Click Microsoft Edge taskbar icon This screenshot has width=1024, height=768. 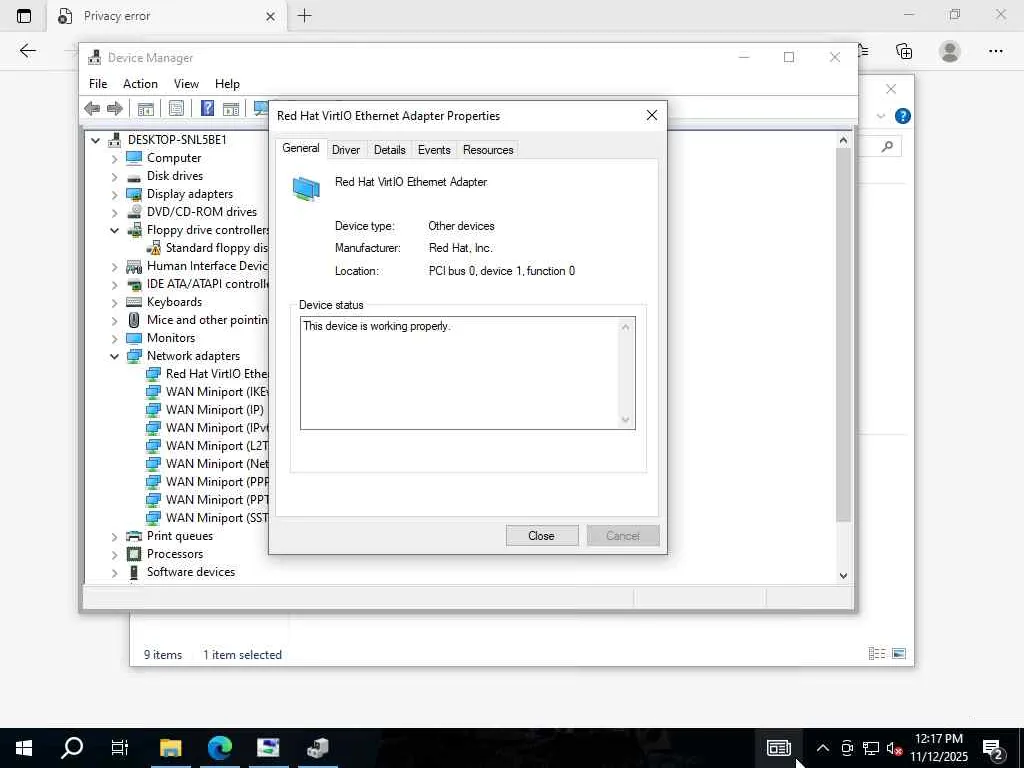pyautogui.click(x=220, y=748)
